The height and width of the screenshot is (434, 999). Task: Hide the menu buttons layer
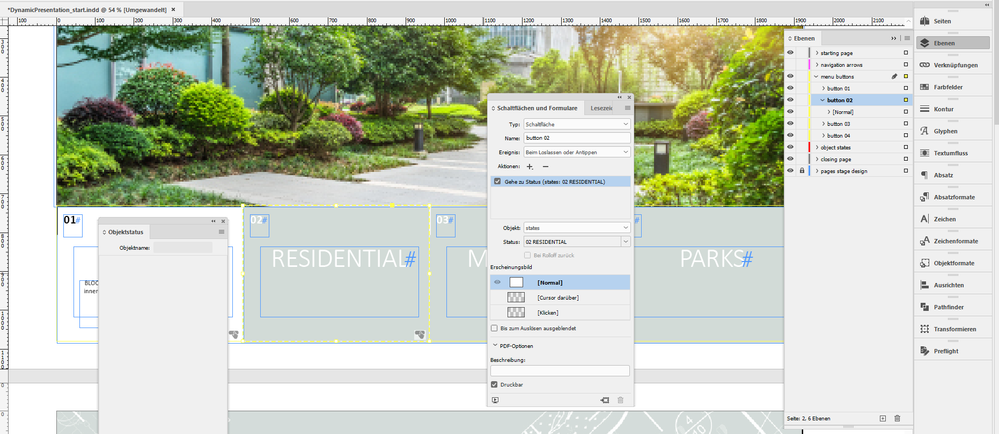coord(790,76)
